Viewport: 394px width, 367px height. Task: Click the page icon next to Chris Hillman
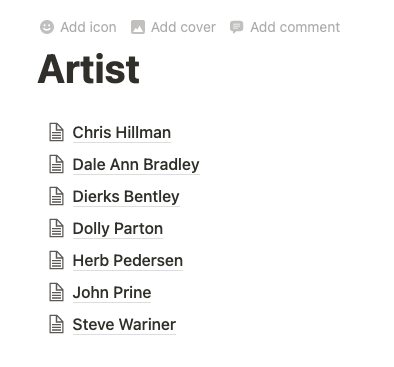(x=56, y=132)
